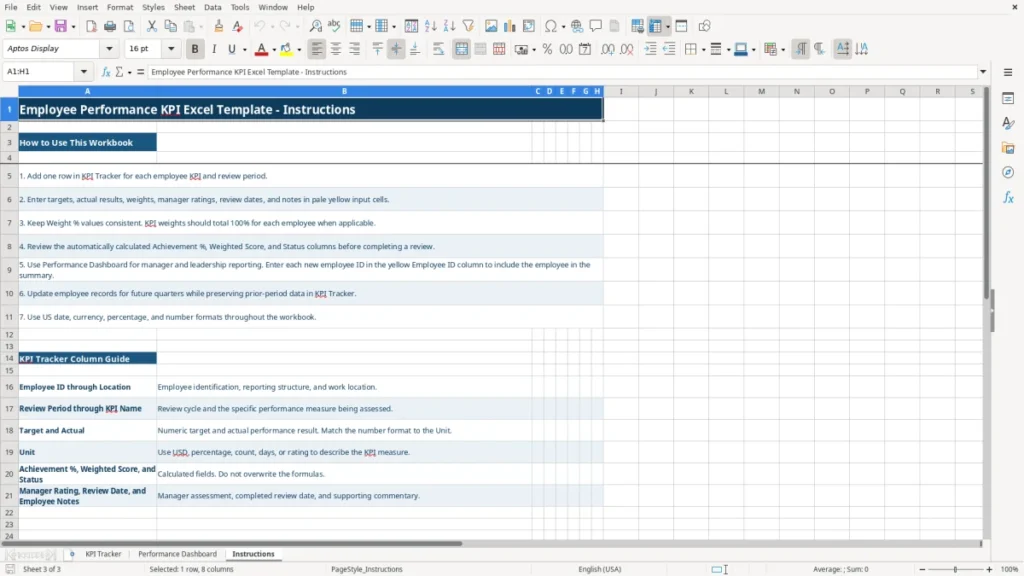Open special character dropdown arrow
1024x576 pixels.
(x=563, y=27)
